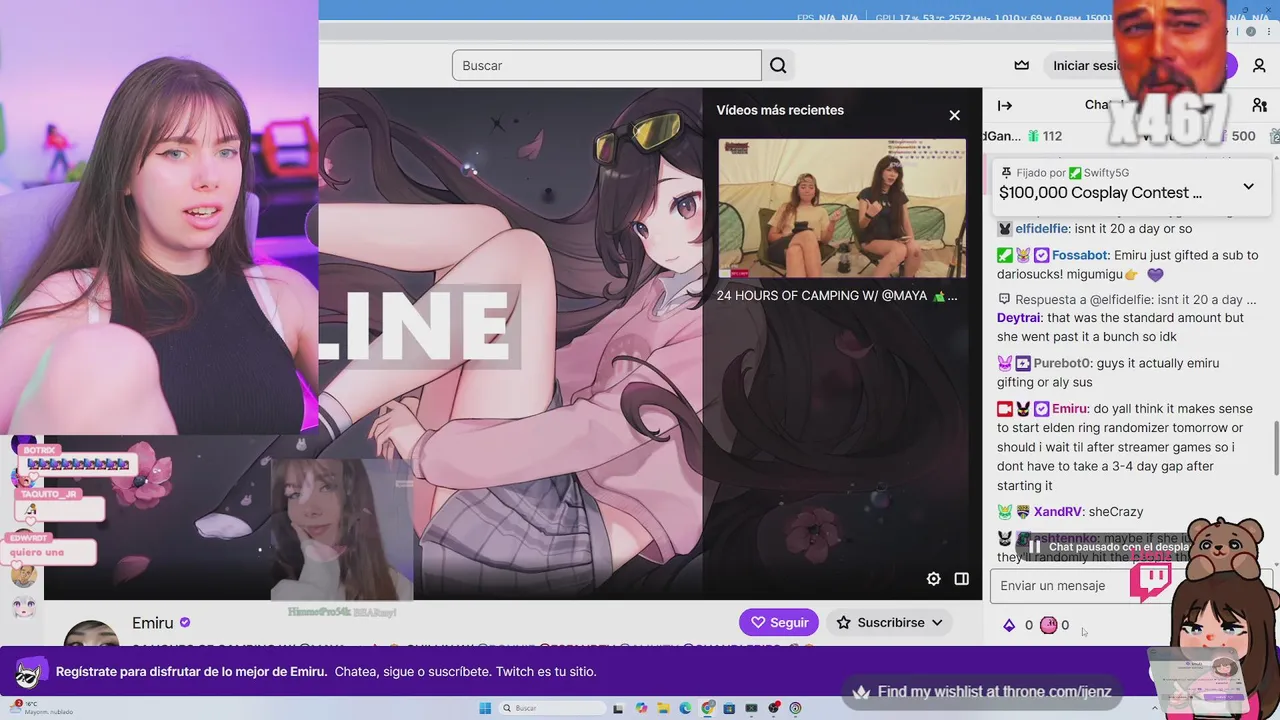Open the Suscribirse dropdown
Image resolution: width=1280 pixels, height=720 pixels.
click(890, 622)
